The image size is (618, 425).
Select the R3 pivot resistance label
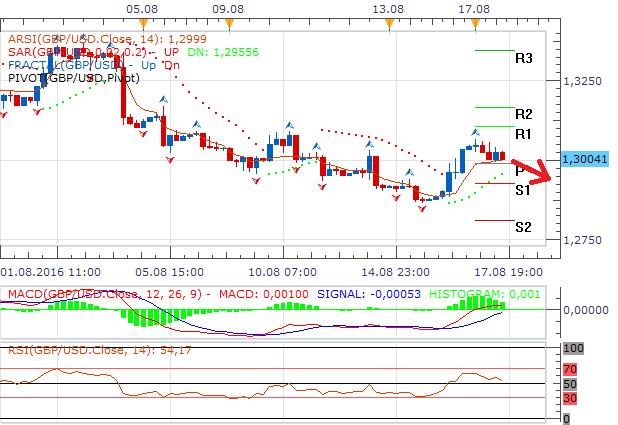(523, 58)
